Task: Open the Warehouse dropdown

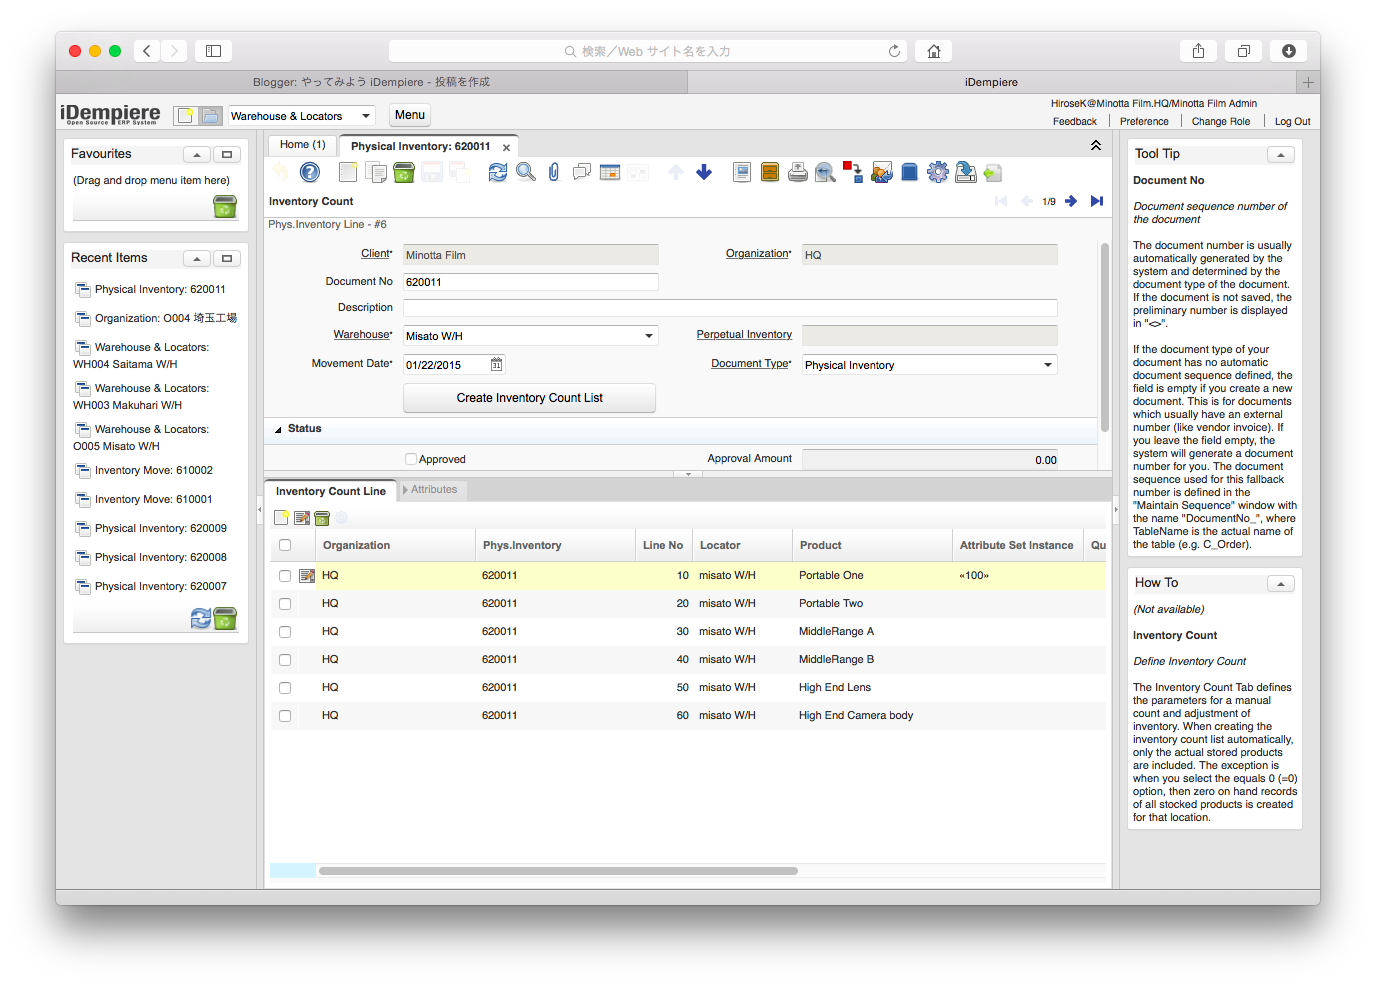Action: click(x=649, y=335)
